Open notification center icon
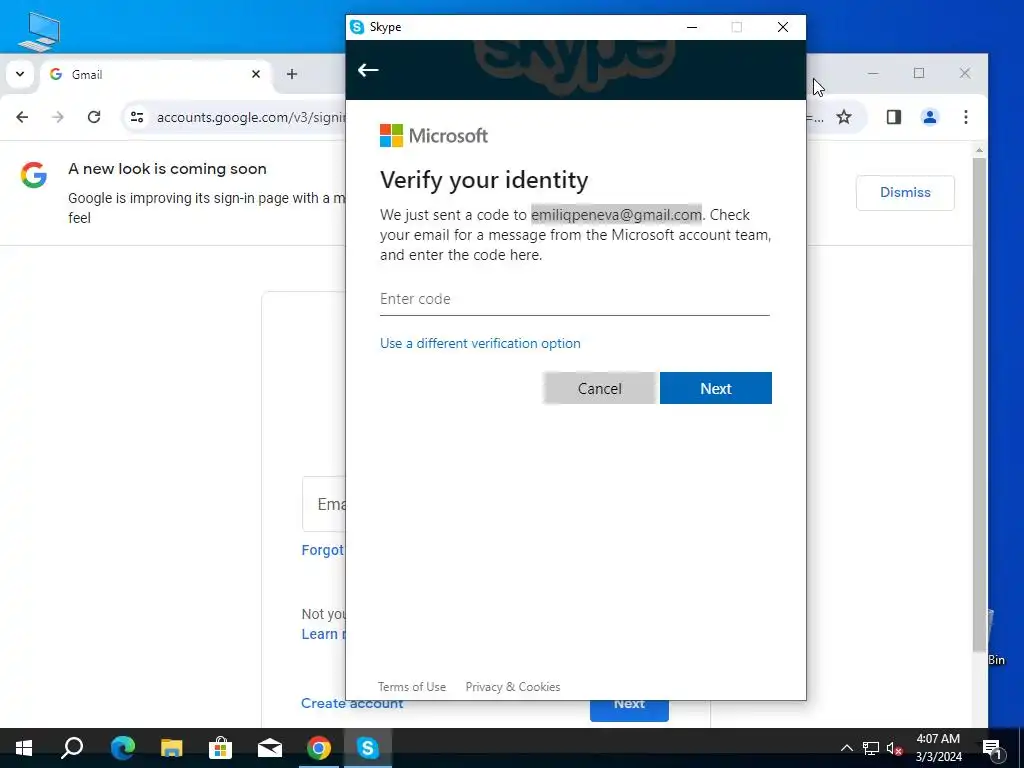1024x768 pixels. click(992, 748)
